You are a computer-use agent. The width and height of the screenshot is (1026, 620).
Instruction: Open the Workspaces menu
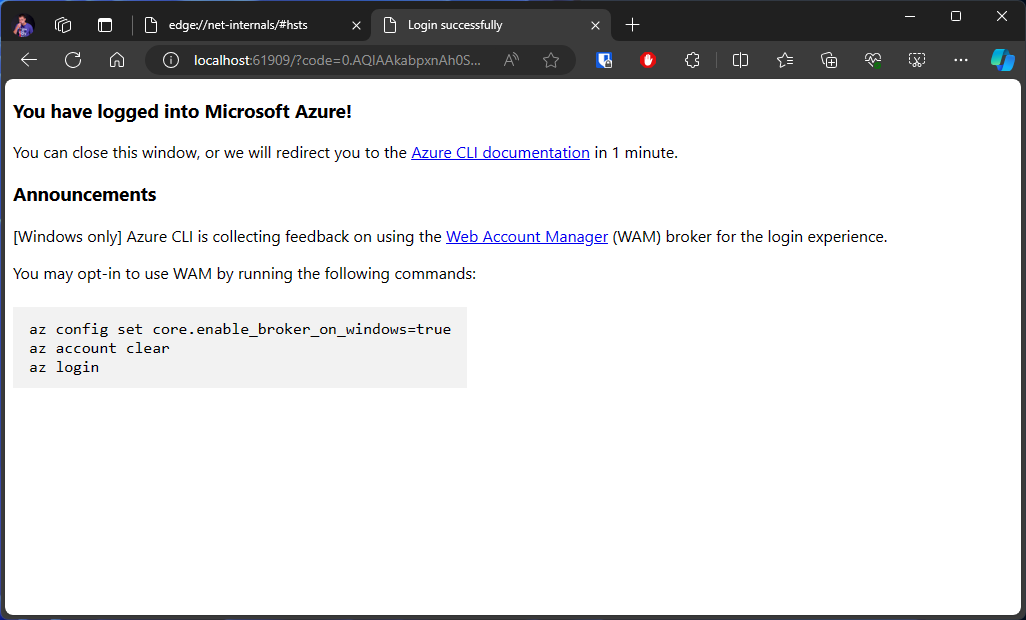pos(63,24)
